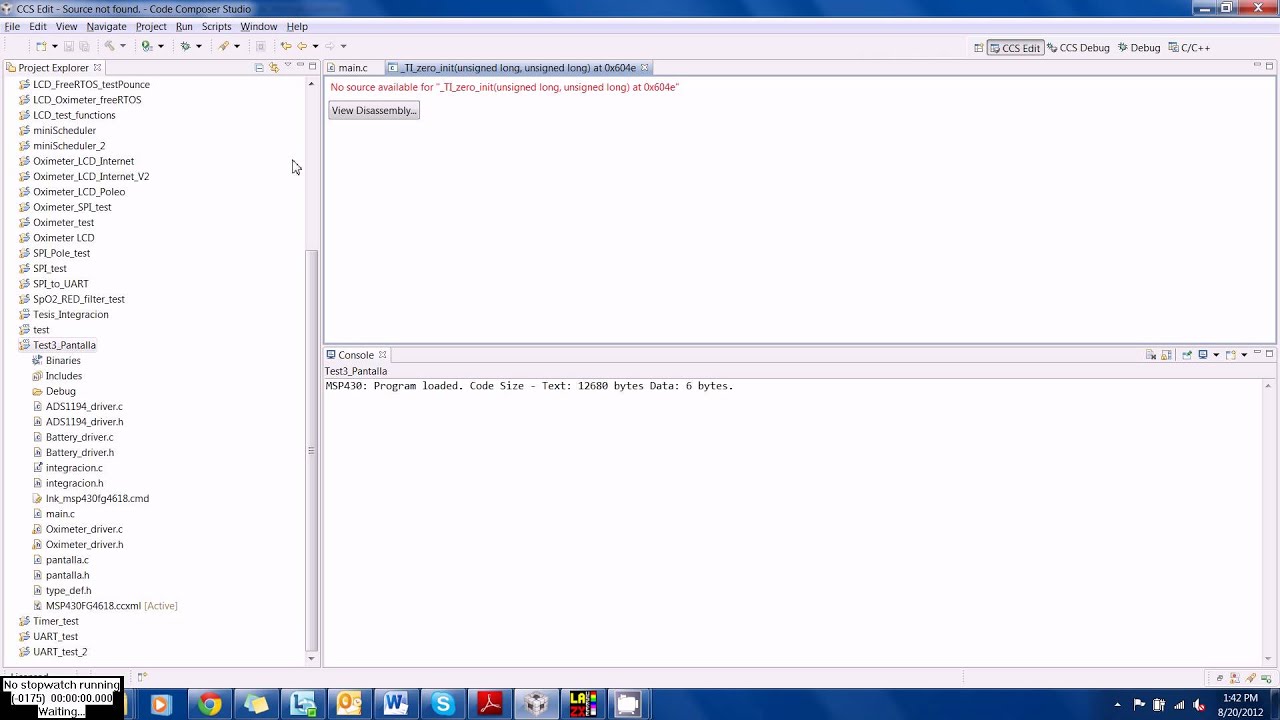Switch to the C/C++ perspective
The height and width of the screenshot is (720, 1280).
[x=1189, y=48]
